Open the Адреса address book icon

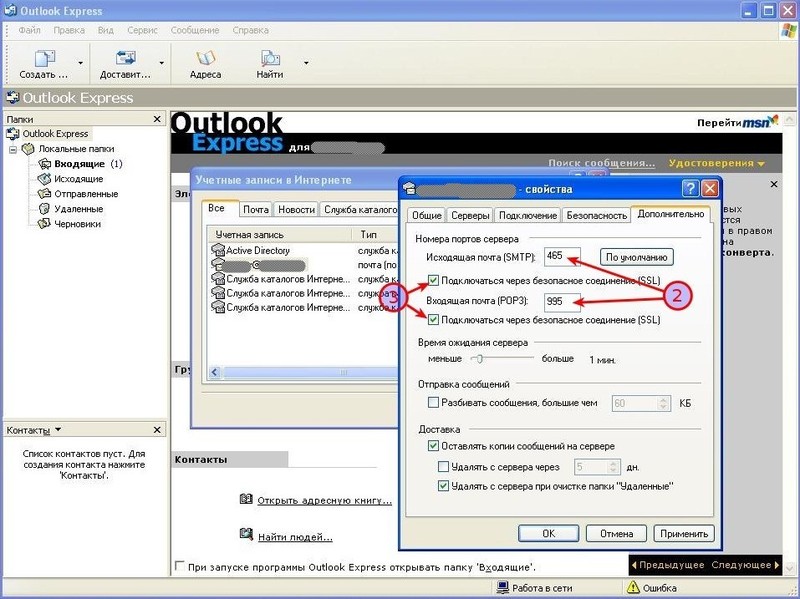[205, 58]
